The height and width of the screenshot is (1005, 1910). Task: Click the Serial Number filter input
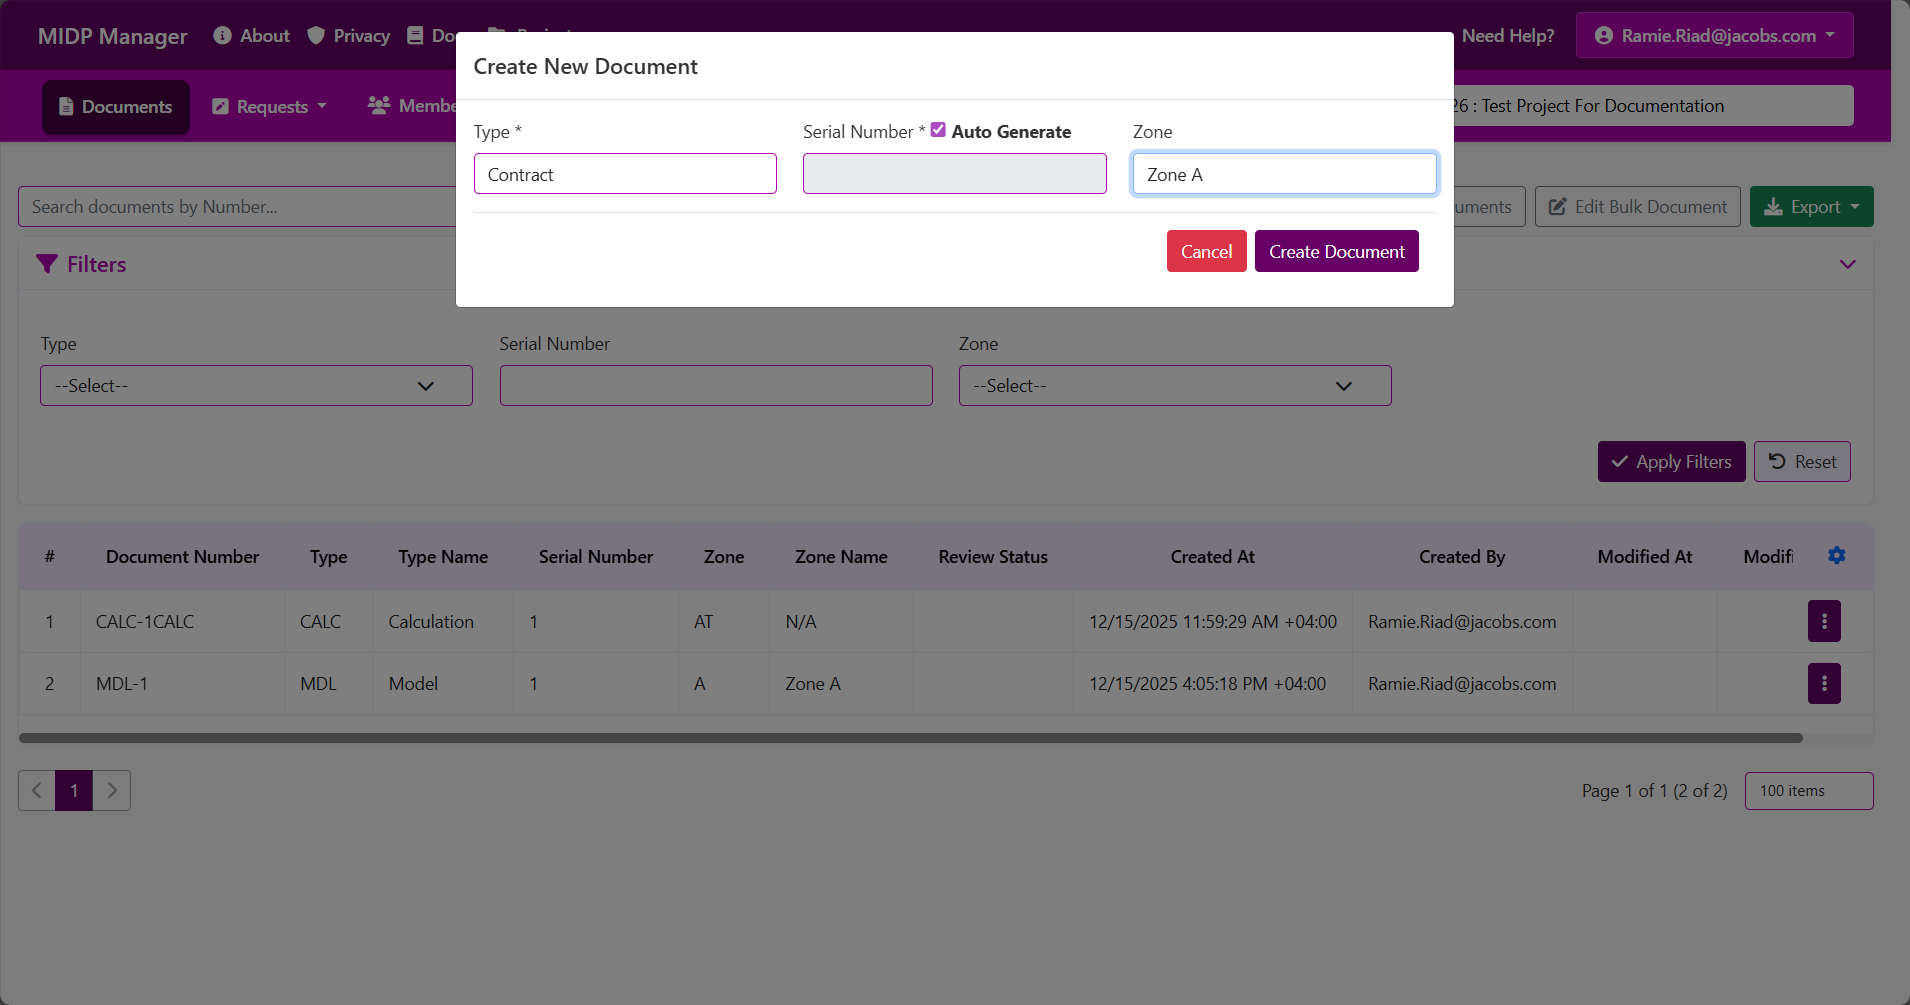pyautogui.click(x=716, y=386)
